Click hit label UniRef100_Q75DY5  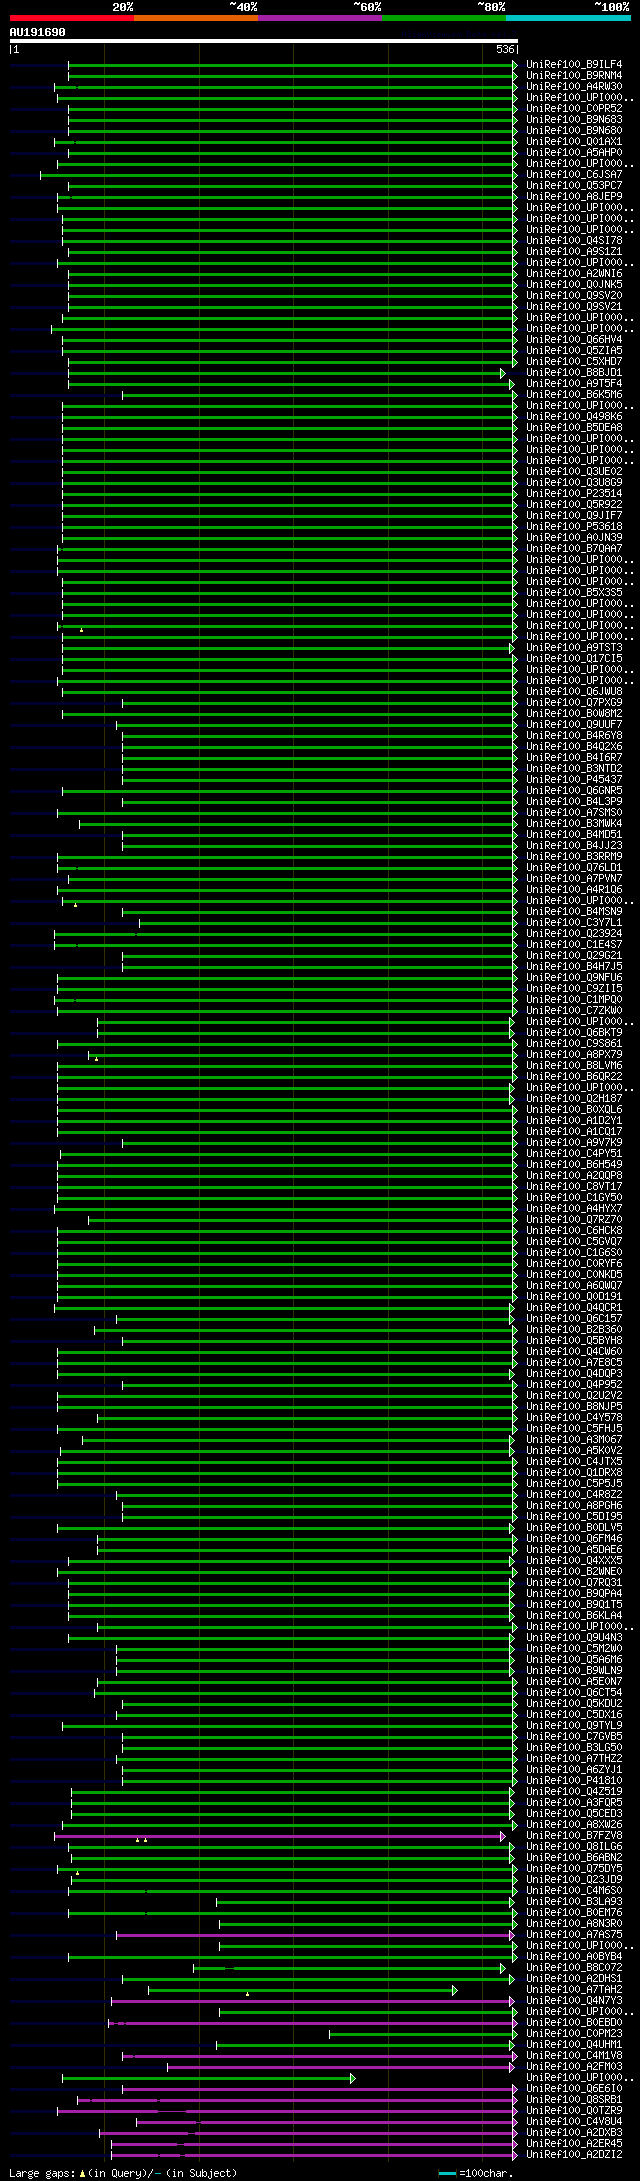(x=574, y=1868)
